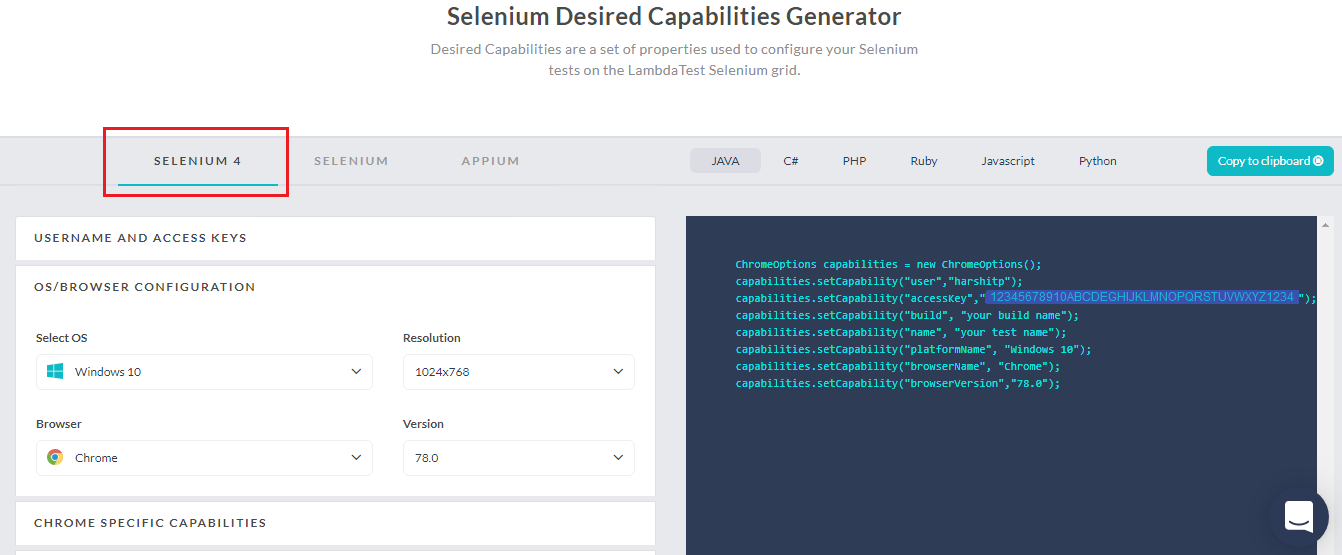Select JAVA as code language
Viewport: 1342px width, 555px height.
725,161
